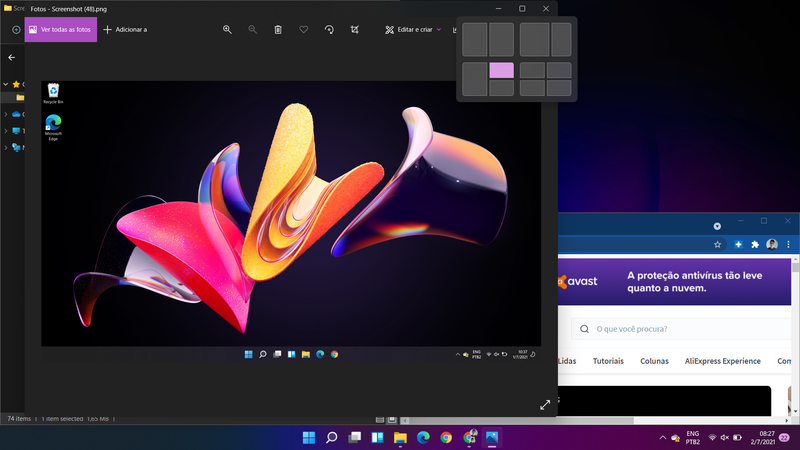
Task: Snap window to bottom-left quadrant of four-grid layout
Action: coord(532,88)
